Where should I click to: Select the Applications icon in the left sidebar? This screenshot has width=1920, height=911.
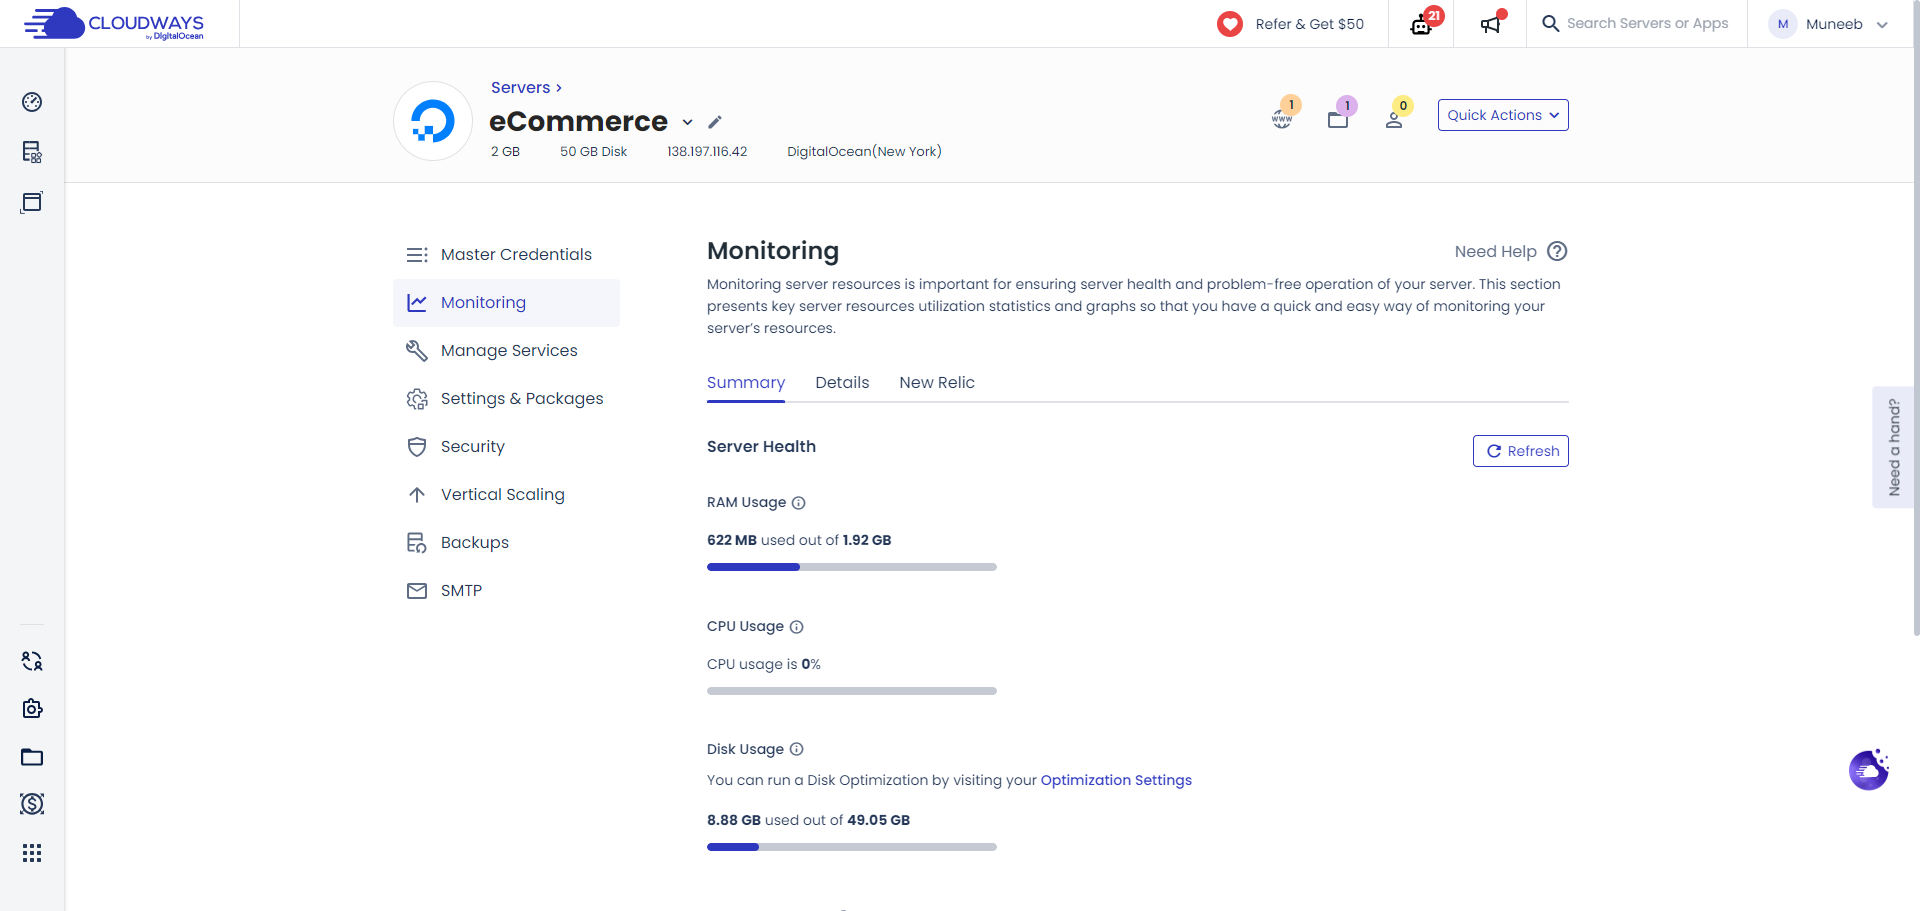click(32, 202)
